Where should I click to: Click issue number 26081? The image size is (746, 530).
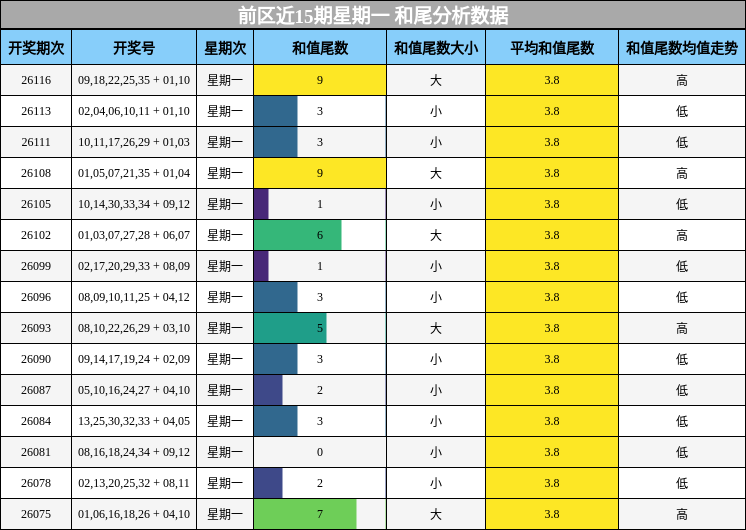tap(36, 452)
